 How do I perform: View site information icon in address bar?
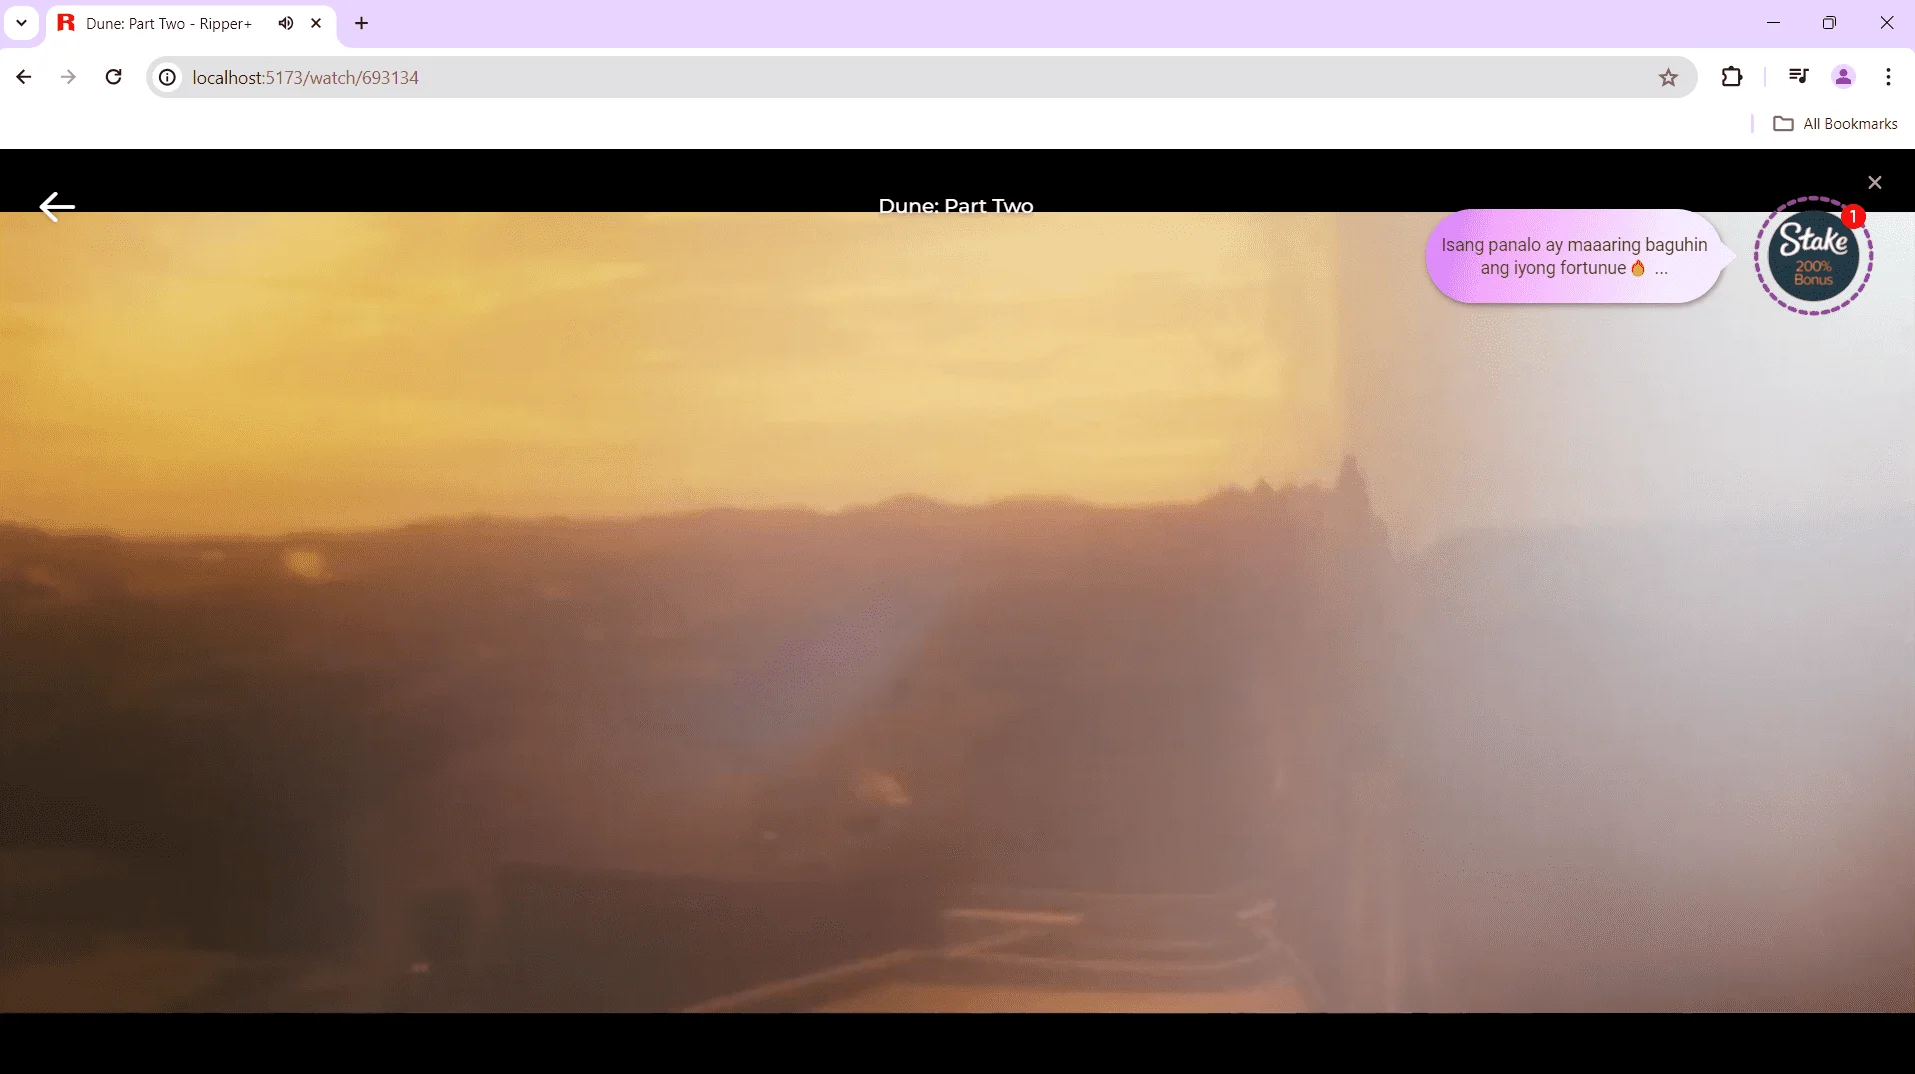point(168,77)
